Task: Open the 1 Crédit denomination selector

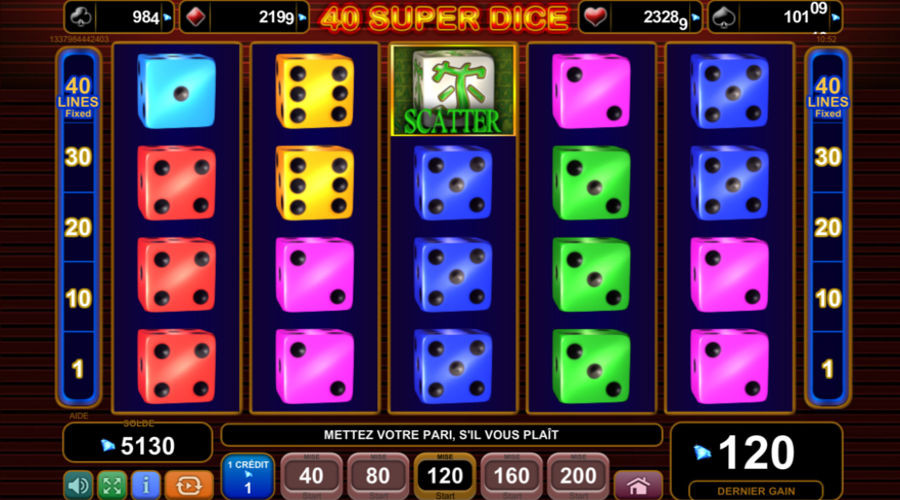Action: coord(248,476)
